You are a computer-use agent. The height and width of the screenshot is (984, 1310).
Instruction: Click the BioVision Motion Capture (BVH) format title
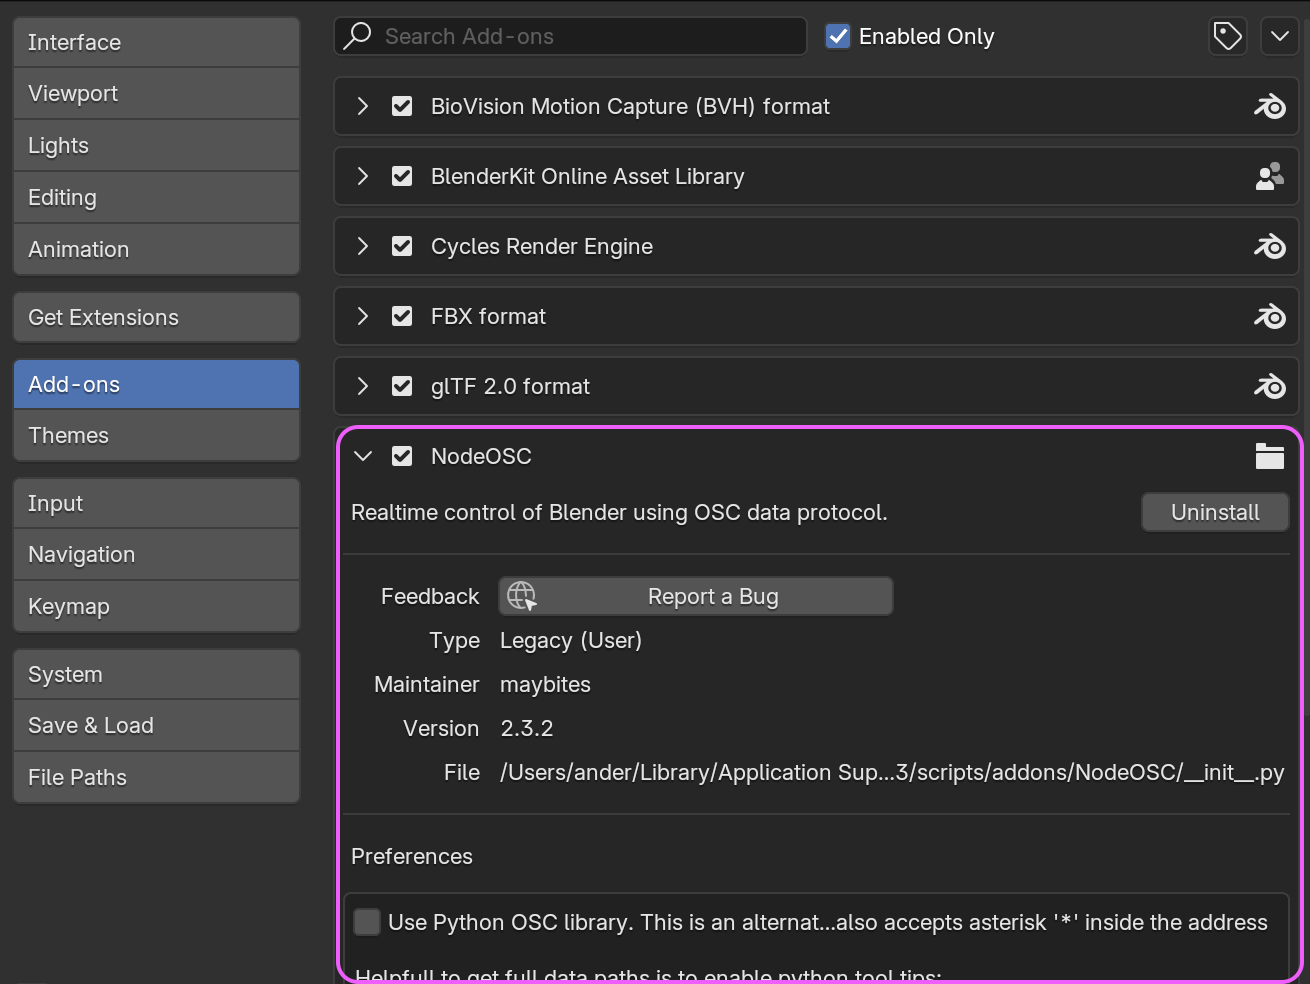630,106
